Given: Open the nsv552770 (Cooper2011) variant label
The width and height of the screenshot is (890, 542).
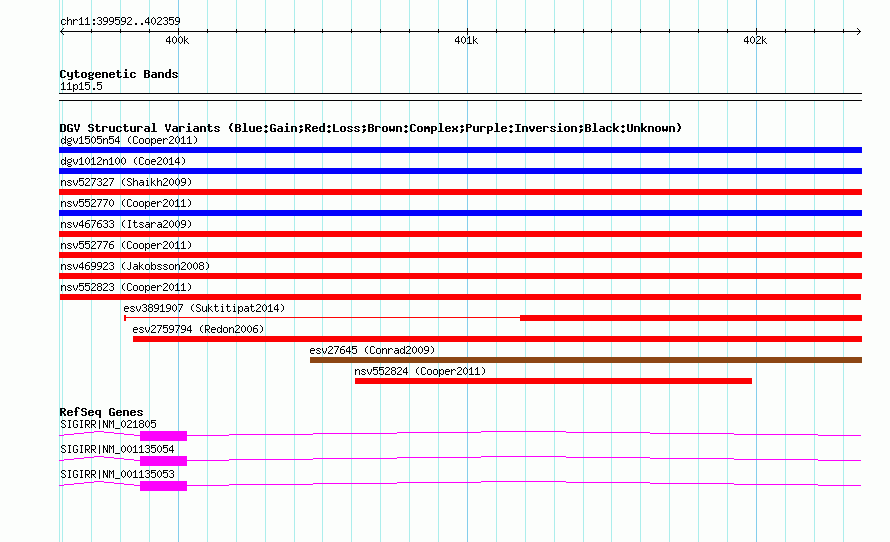Looking at the screenshot, I should [126, 203].
